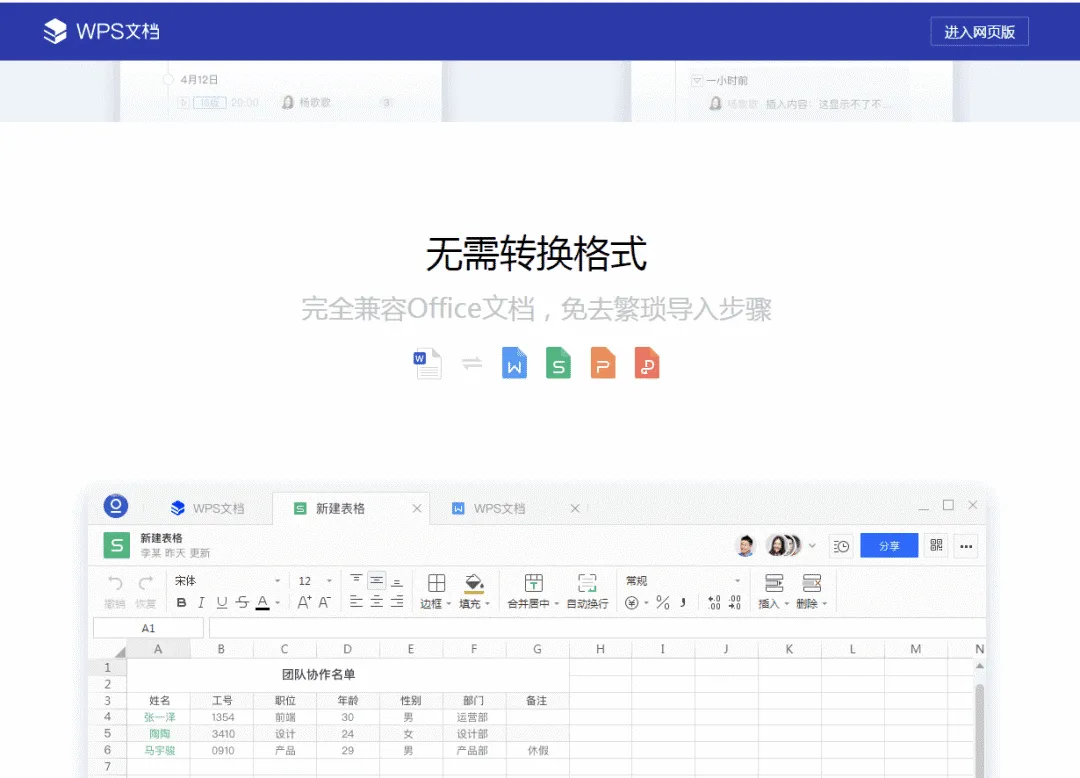Set vertical align middle
Screen dimensions: 1080x778
[377, 580]
